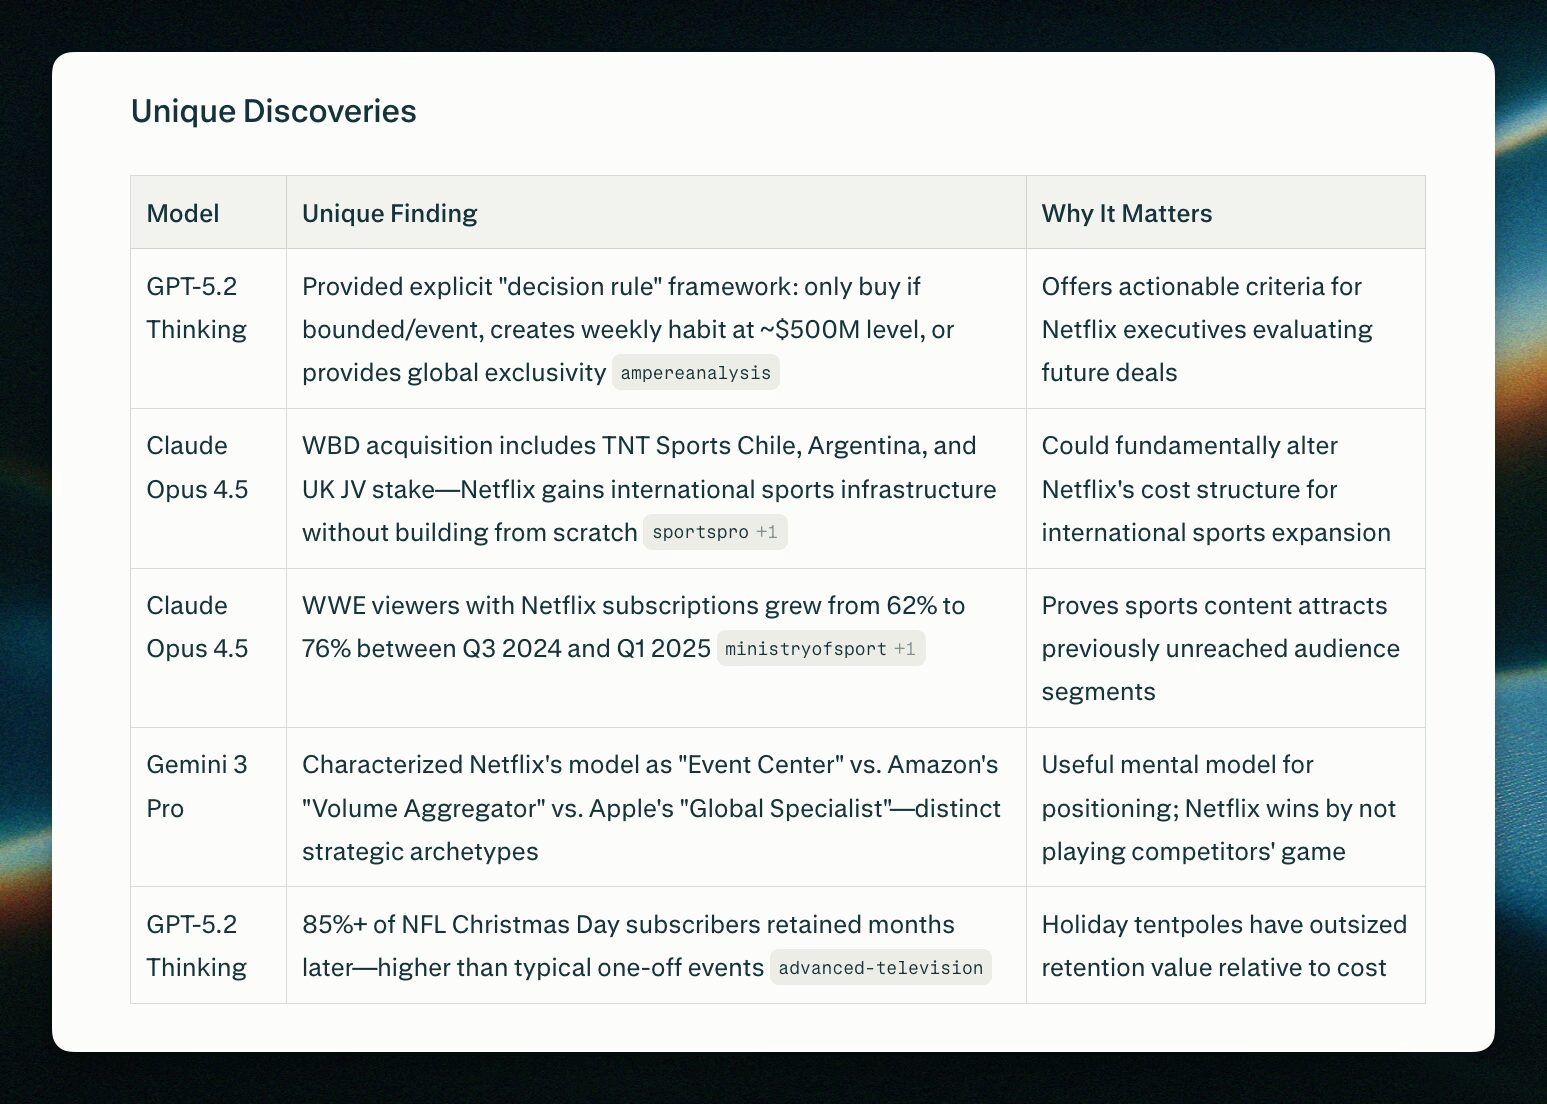Click the "Holiday tentpoles" why-it-matters cell
The width and height of the screenshot is (1547, 1104).
pyautogui.click(x=1223, y=946)
